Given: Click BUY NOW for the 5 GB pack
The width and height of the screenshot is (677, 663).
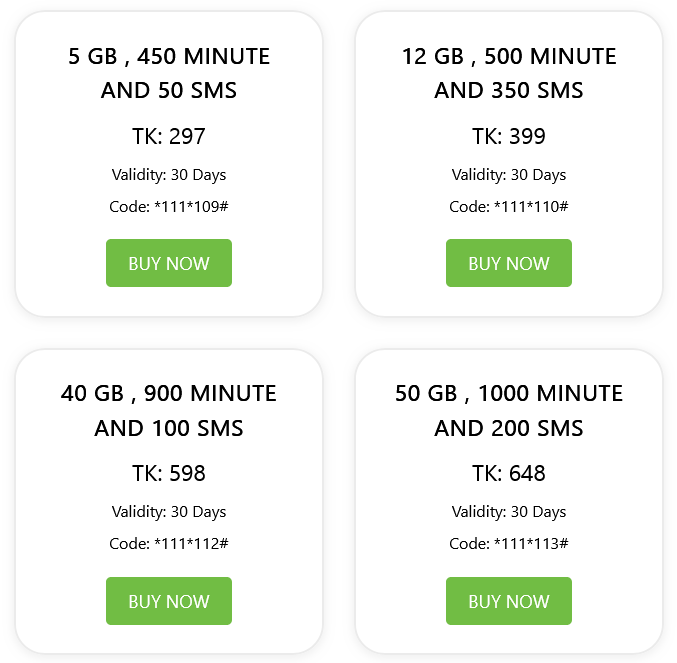Looking at the screenshot, I should click(169, 263).
